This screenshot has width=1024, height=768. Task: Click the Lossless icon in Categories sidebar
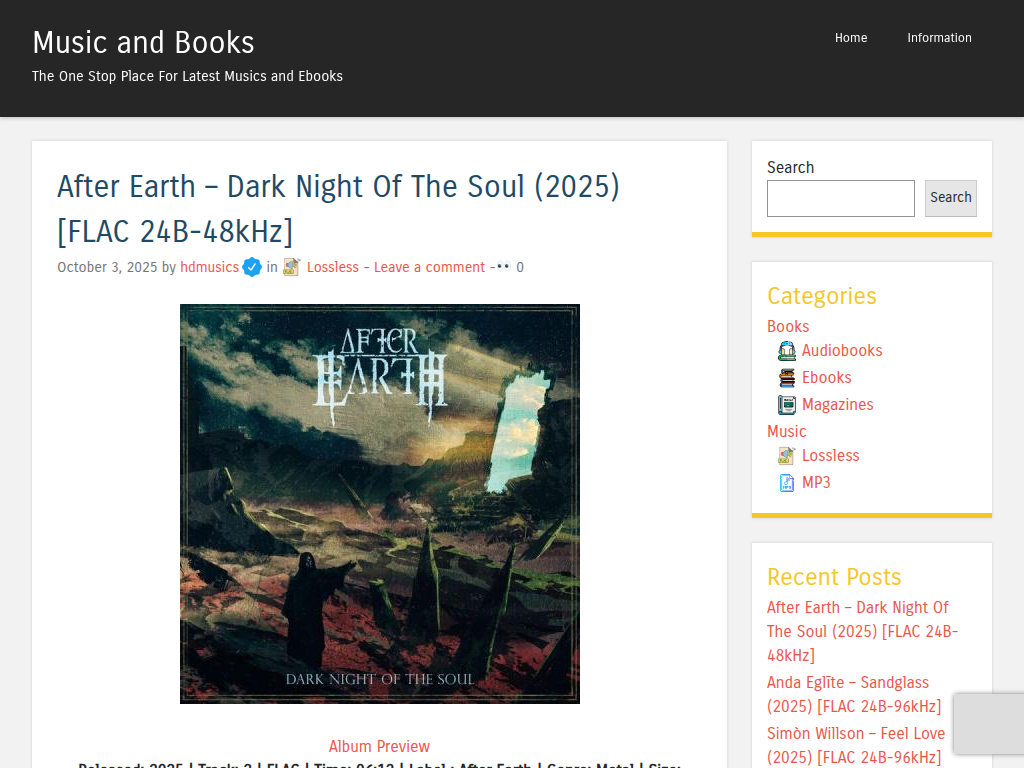pyautogui.click(x=787, y=455)
